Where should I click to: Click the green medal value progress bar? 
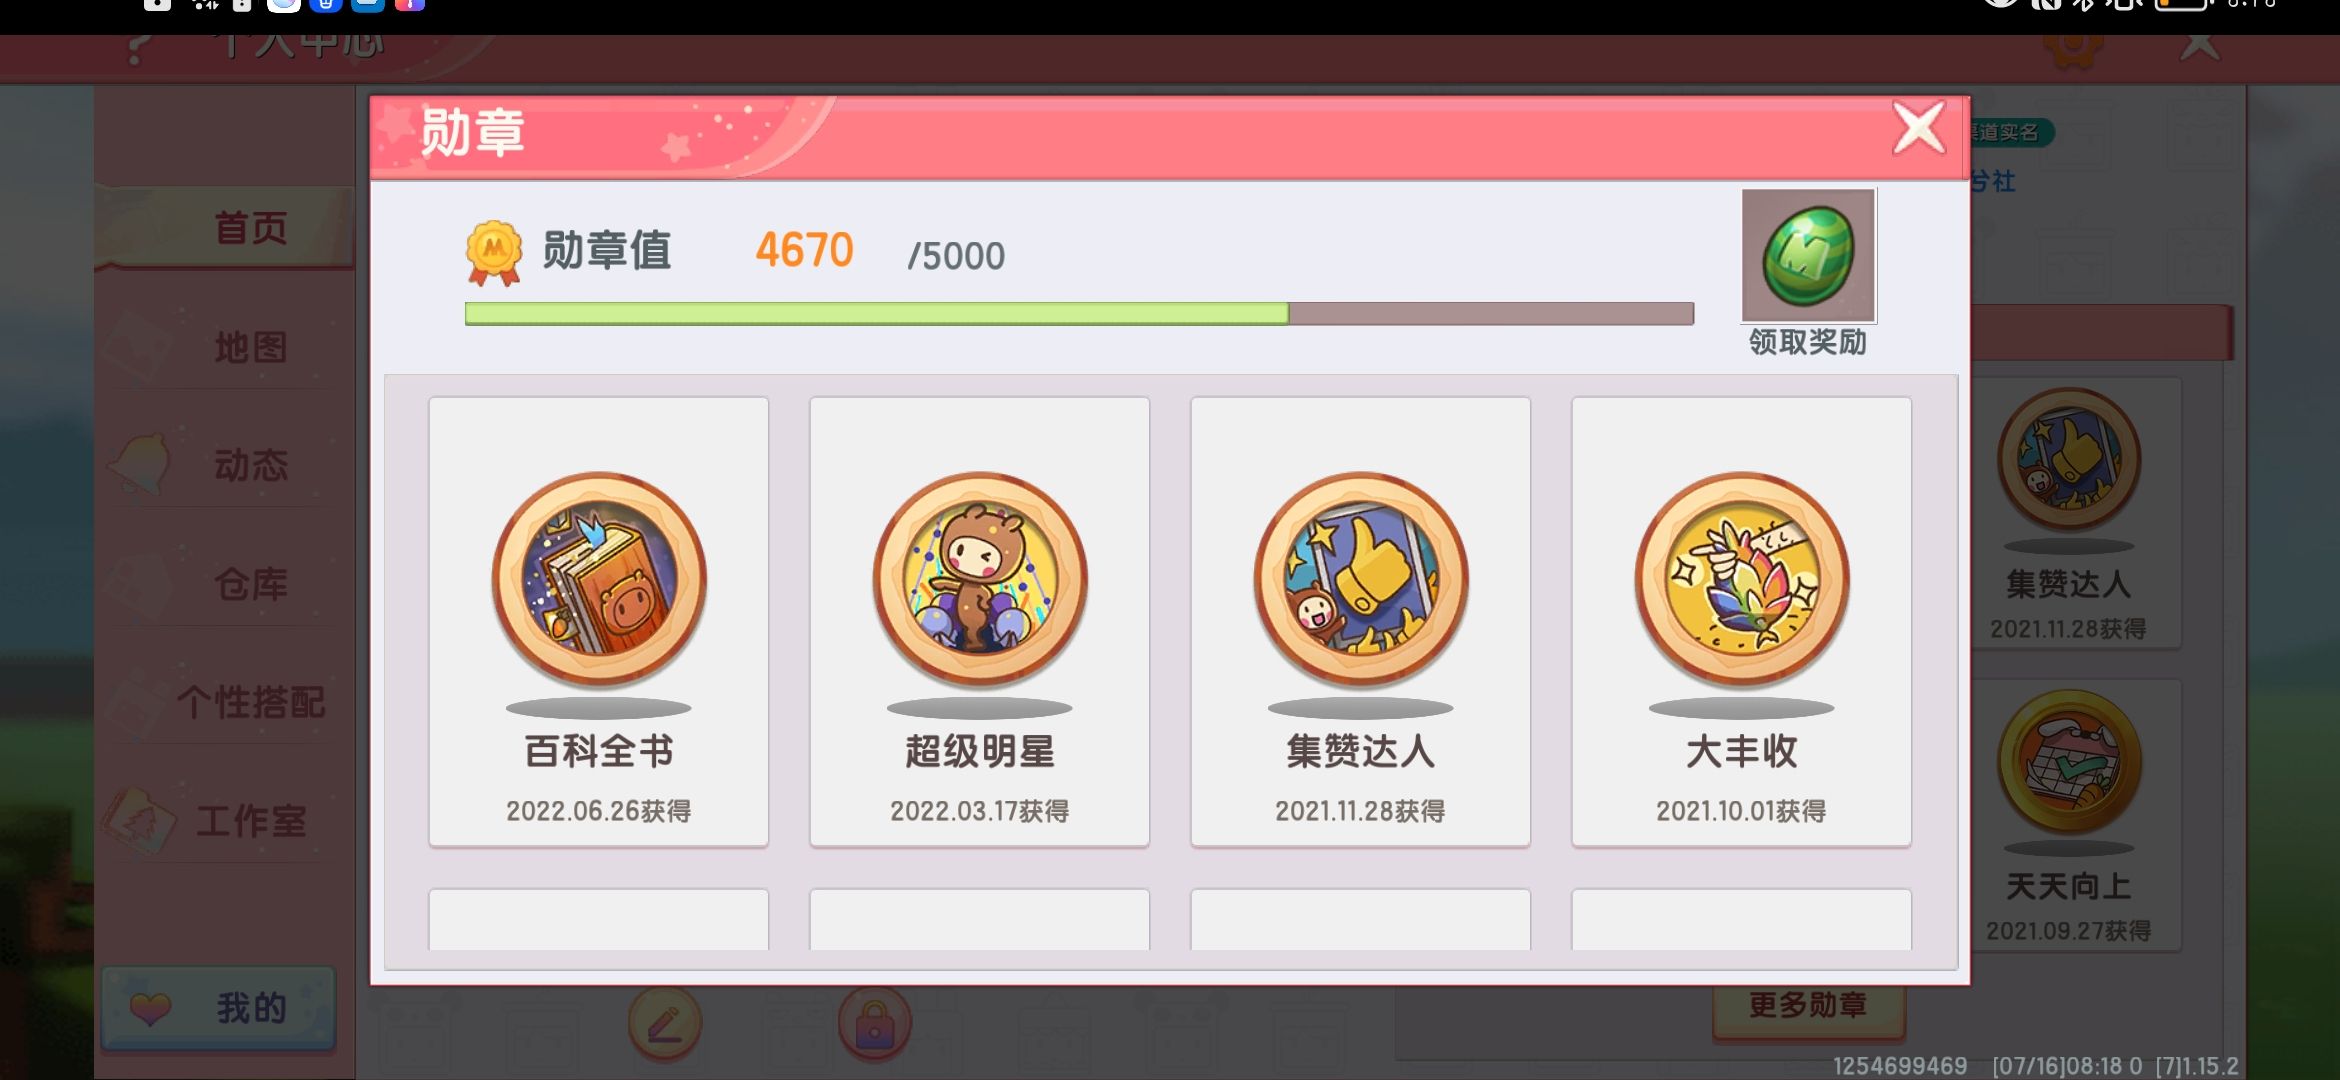click(x=1079, y=314)
